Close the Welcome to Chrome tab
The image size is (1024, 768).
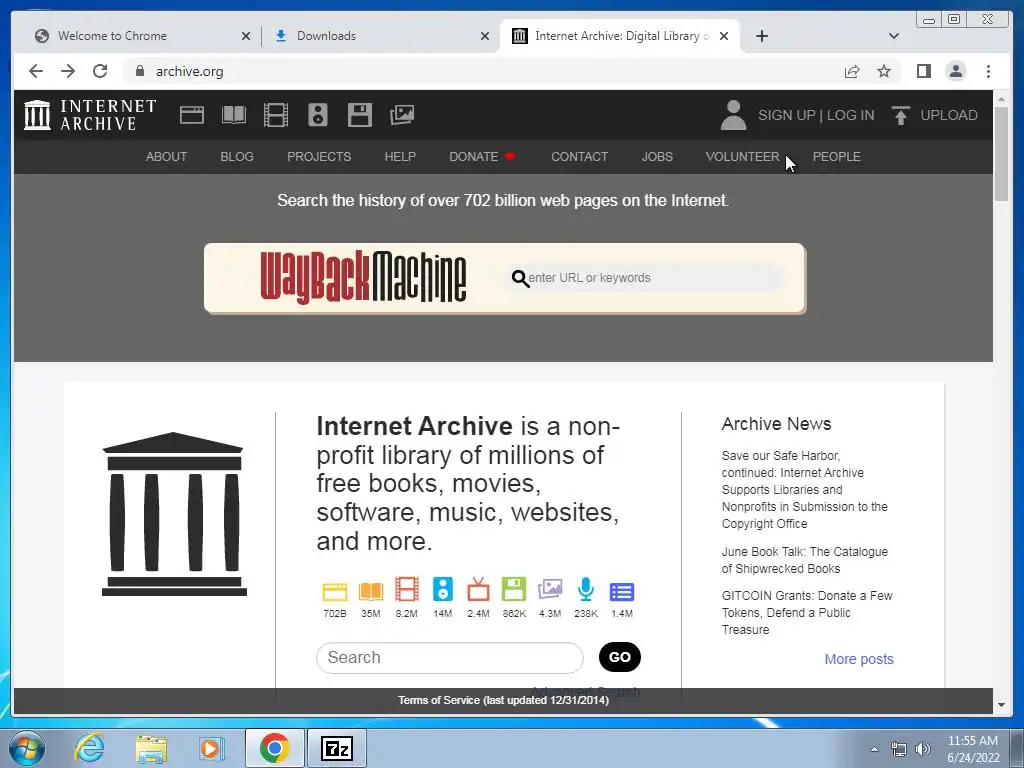click(246, 36)
